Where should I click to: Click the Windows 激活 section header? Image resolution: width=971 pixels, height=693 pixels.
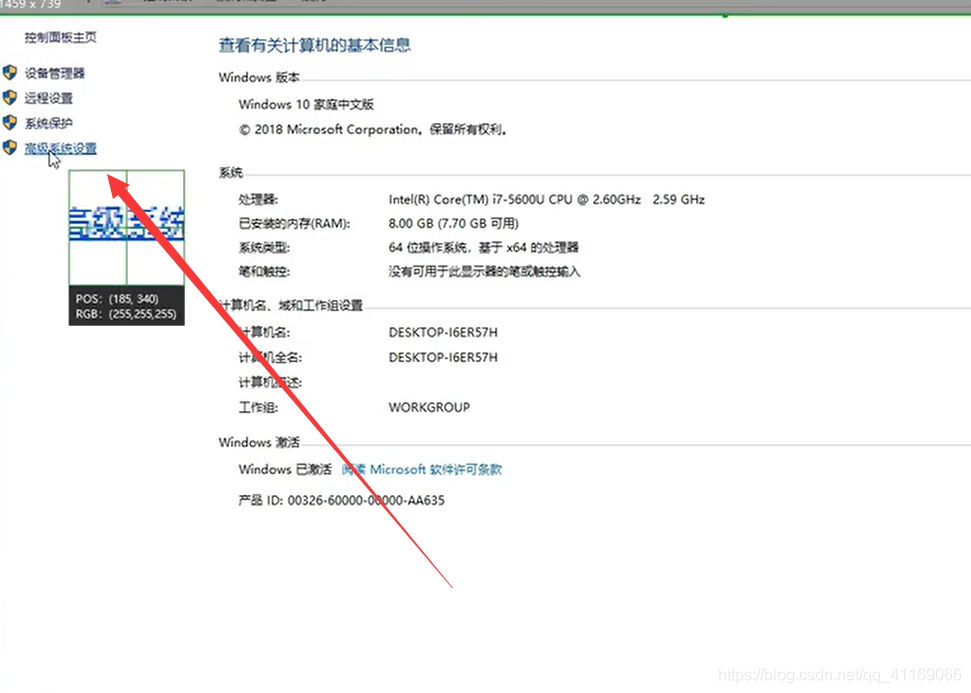[x=259, y=442]
